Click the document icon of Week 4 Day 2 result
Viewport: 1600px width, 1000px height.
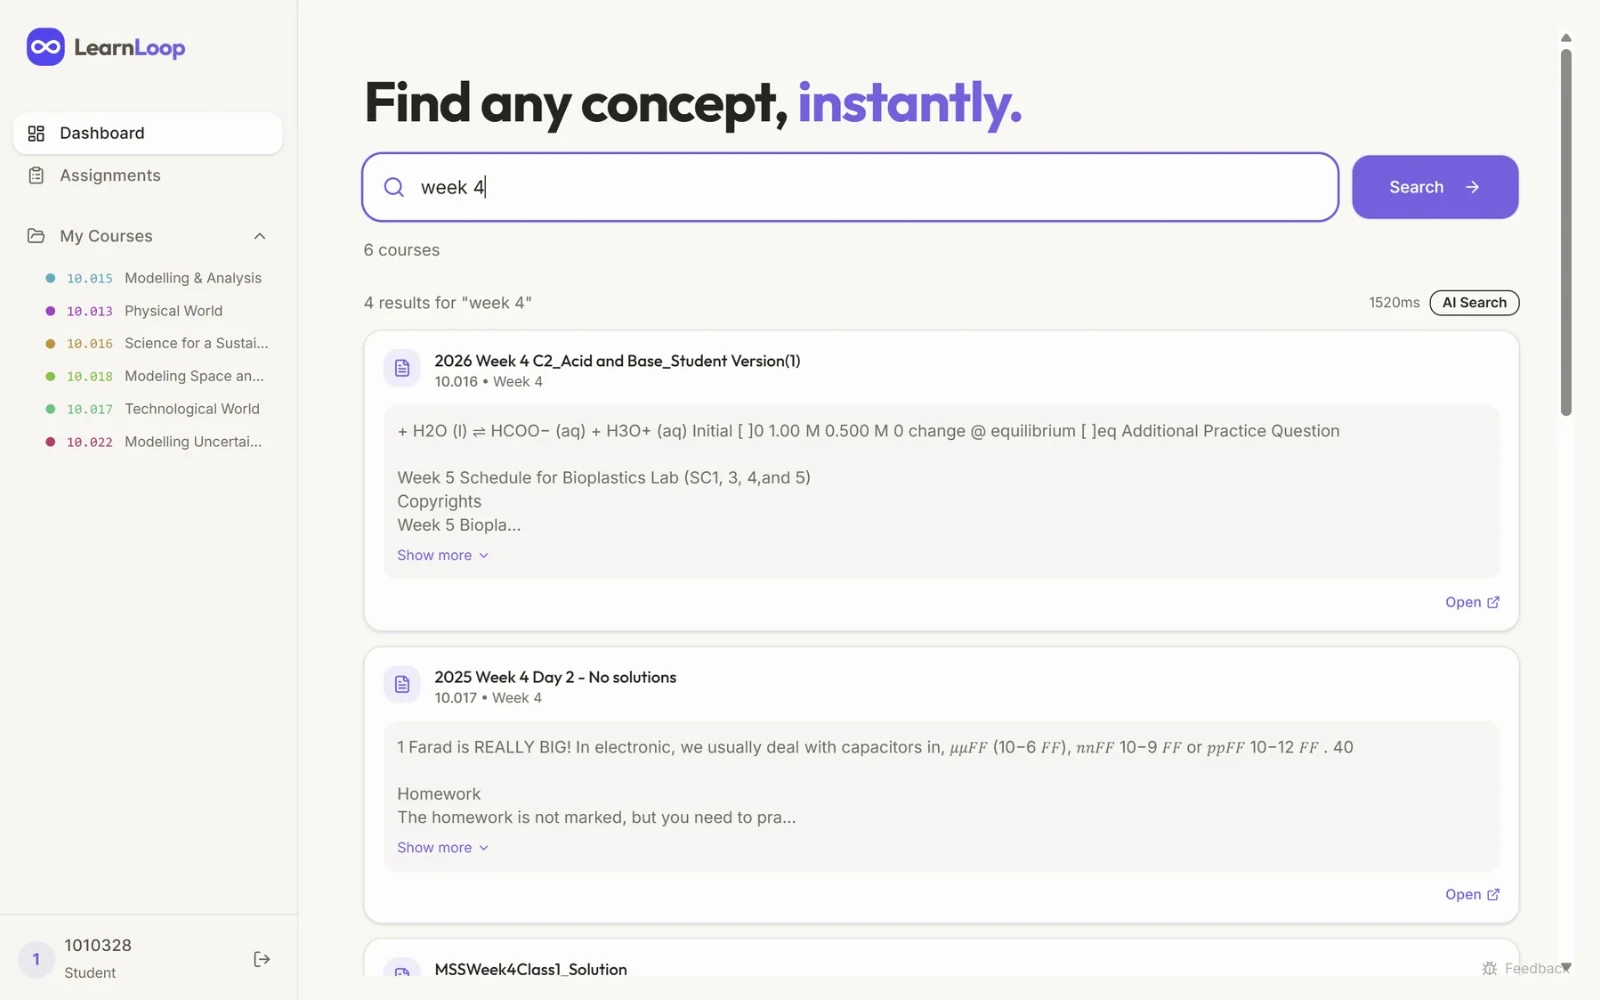pyautogui.click(x=402, y=685)
